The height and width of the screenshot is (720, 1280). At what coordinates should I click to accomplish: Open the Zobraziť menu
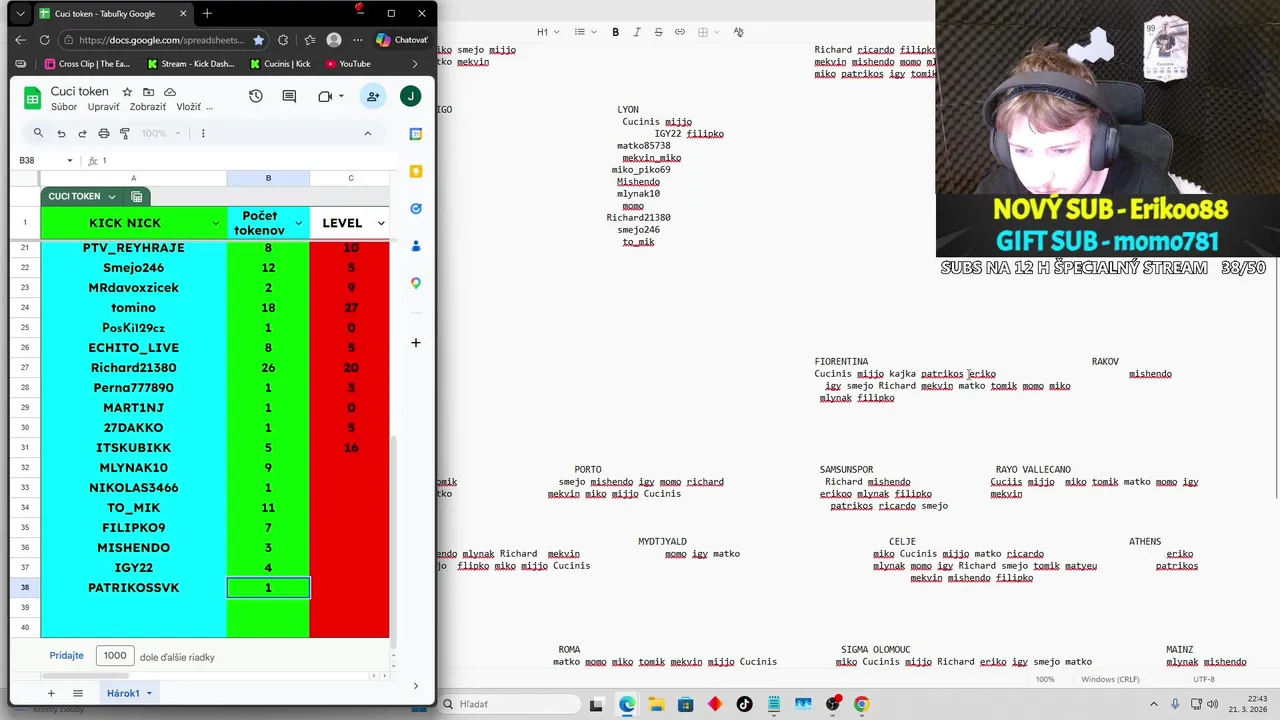pyautogui.click(x=148, y=107)
